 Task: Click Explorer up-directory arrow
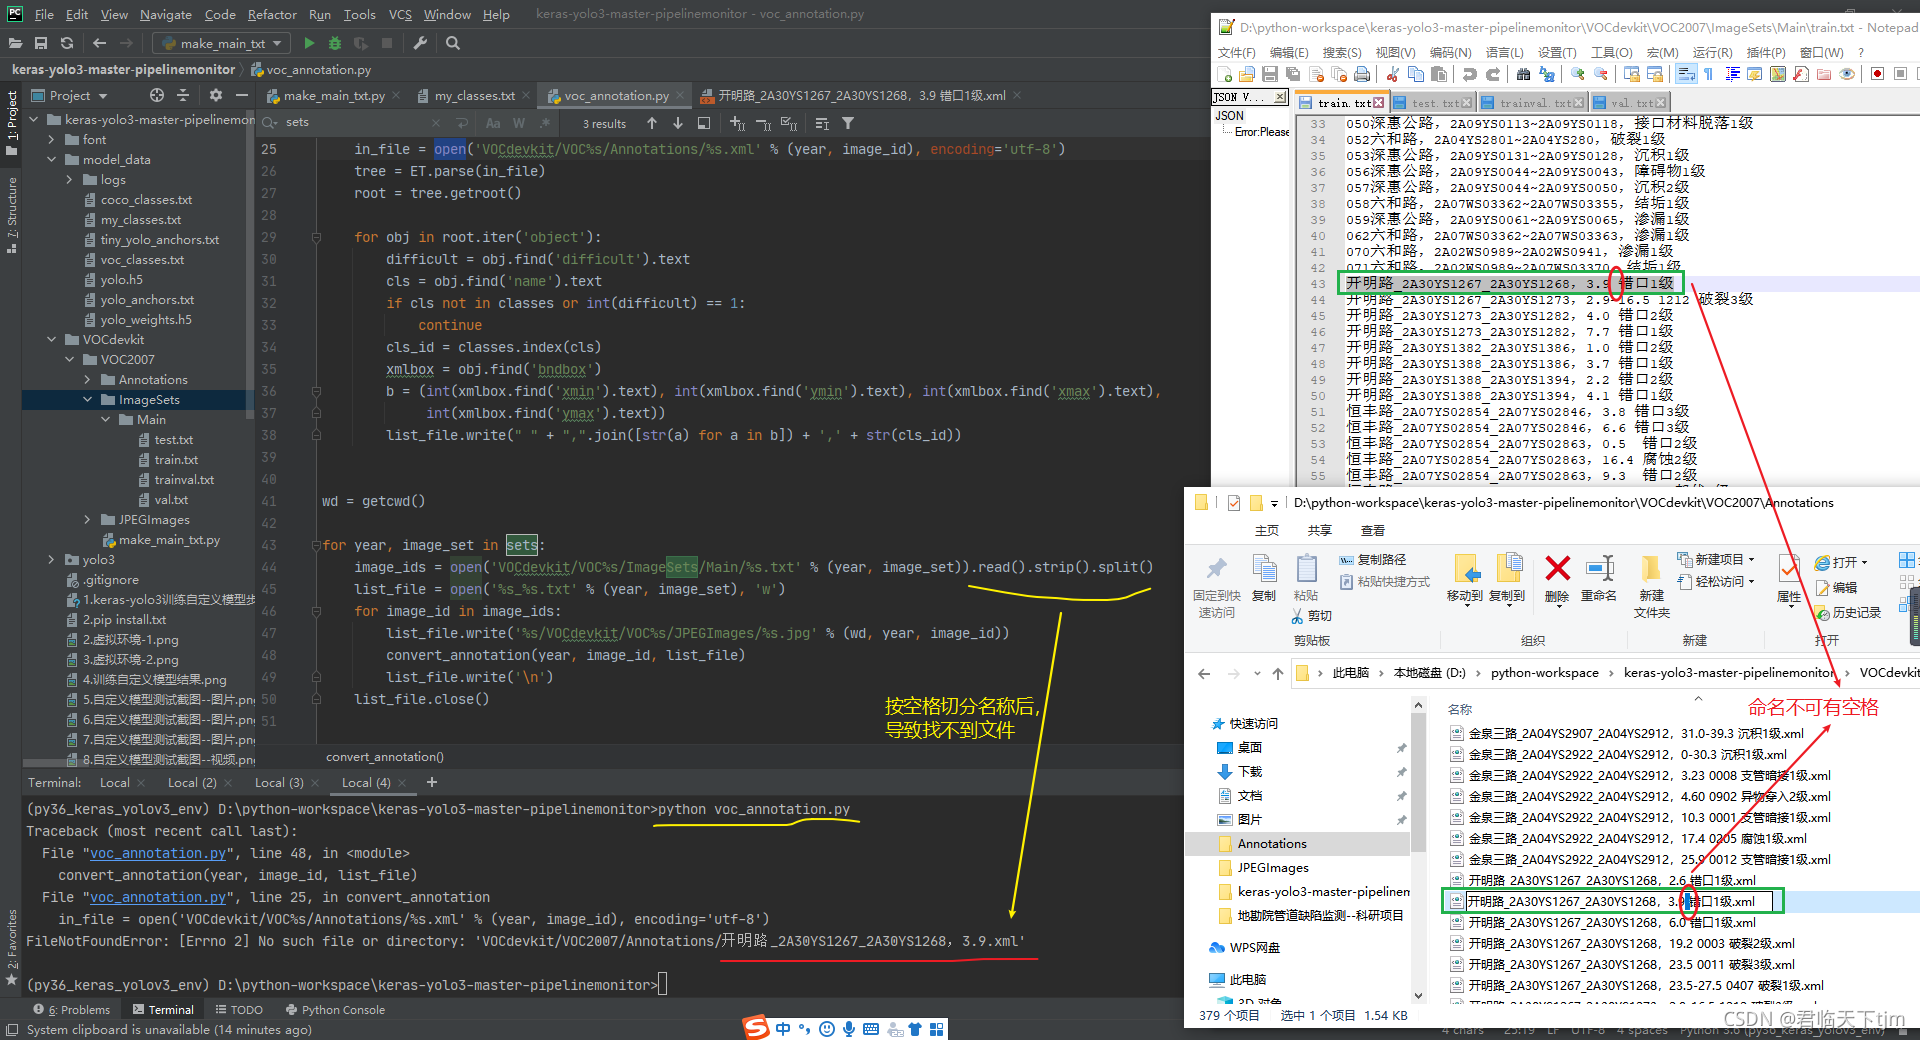point(1278,673)
